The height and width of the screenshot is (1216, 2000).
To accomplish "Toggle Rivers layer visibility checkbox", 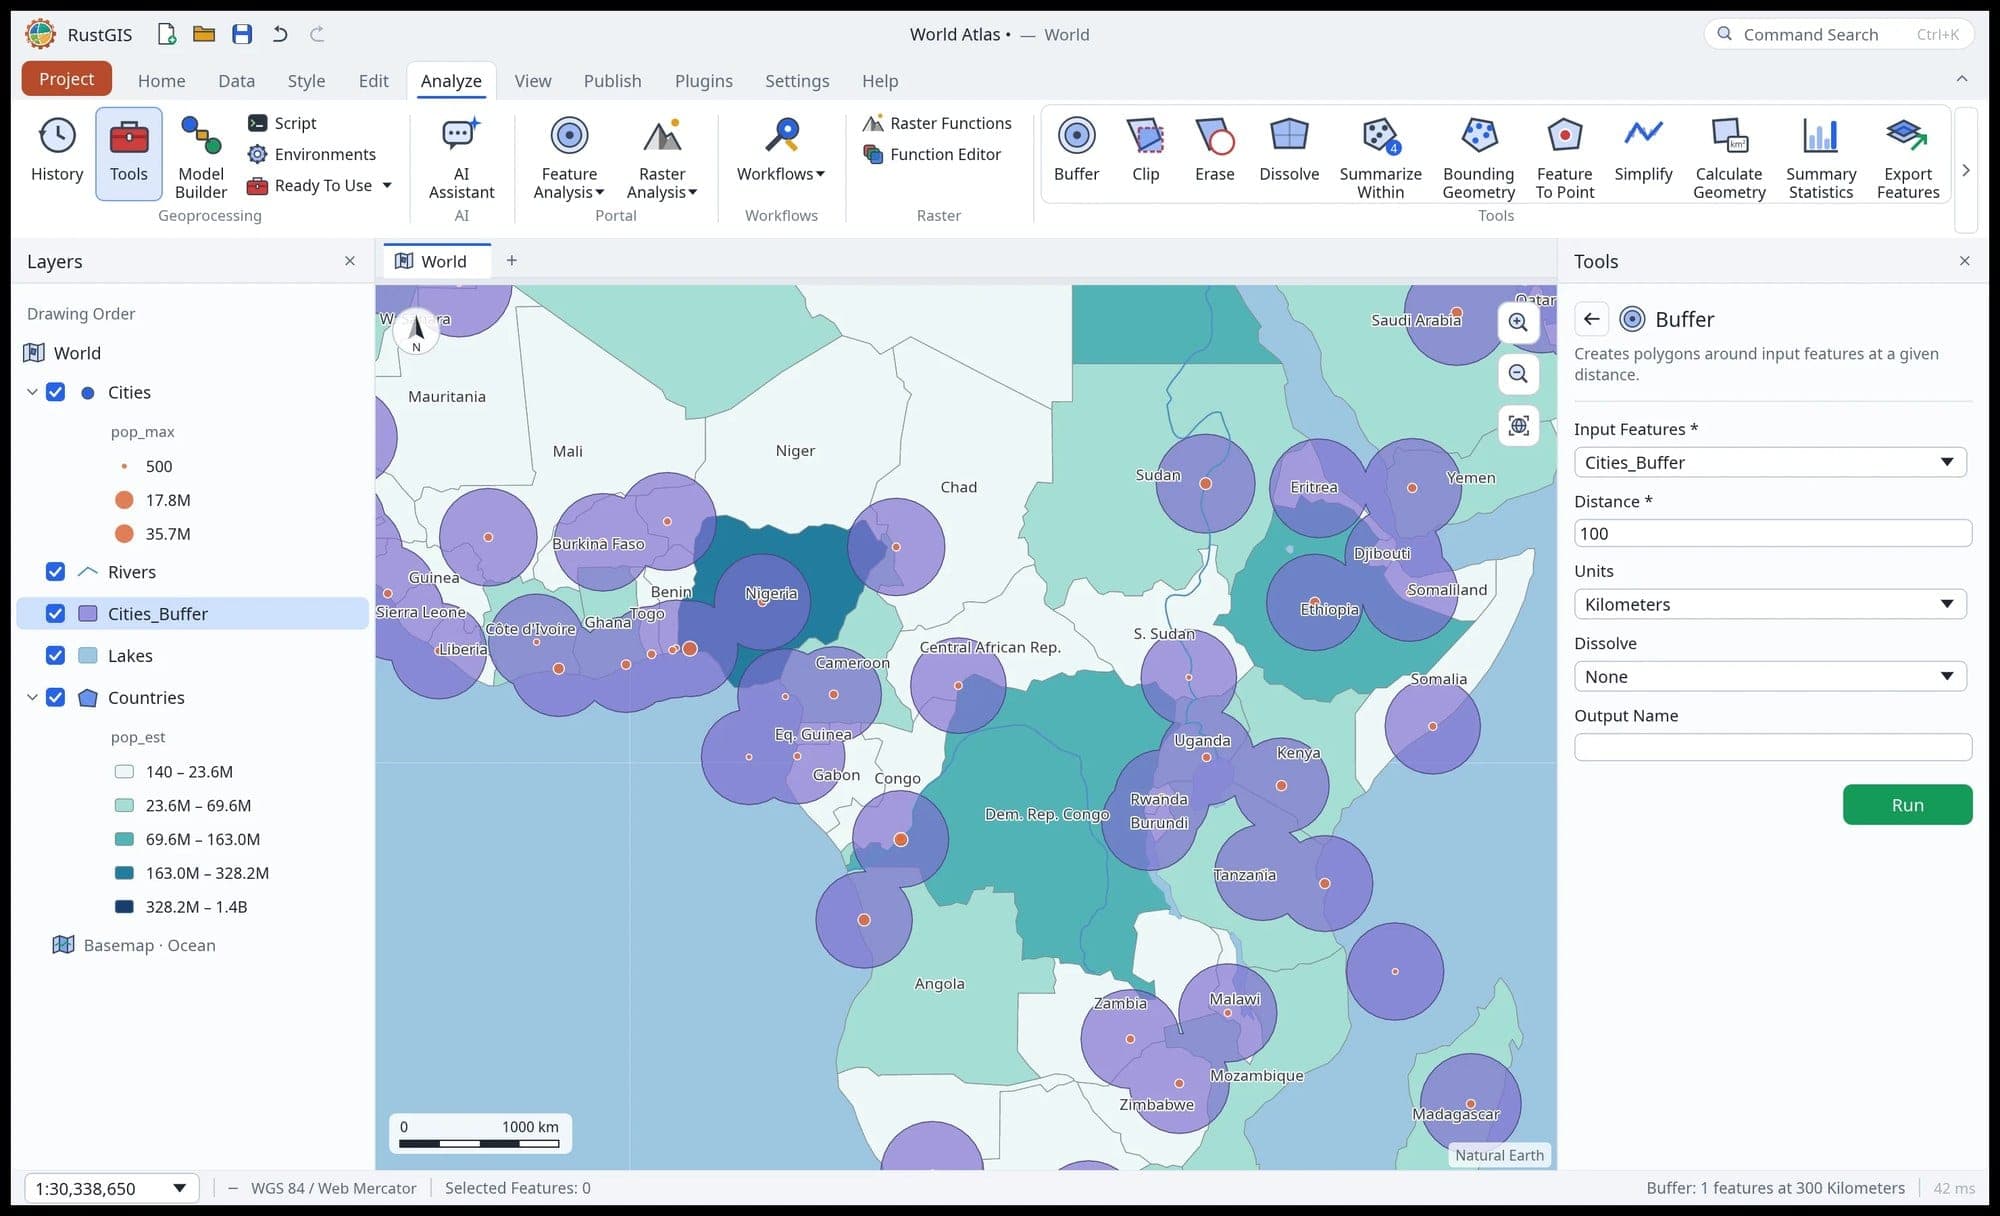I will point(56,572).
